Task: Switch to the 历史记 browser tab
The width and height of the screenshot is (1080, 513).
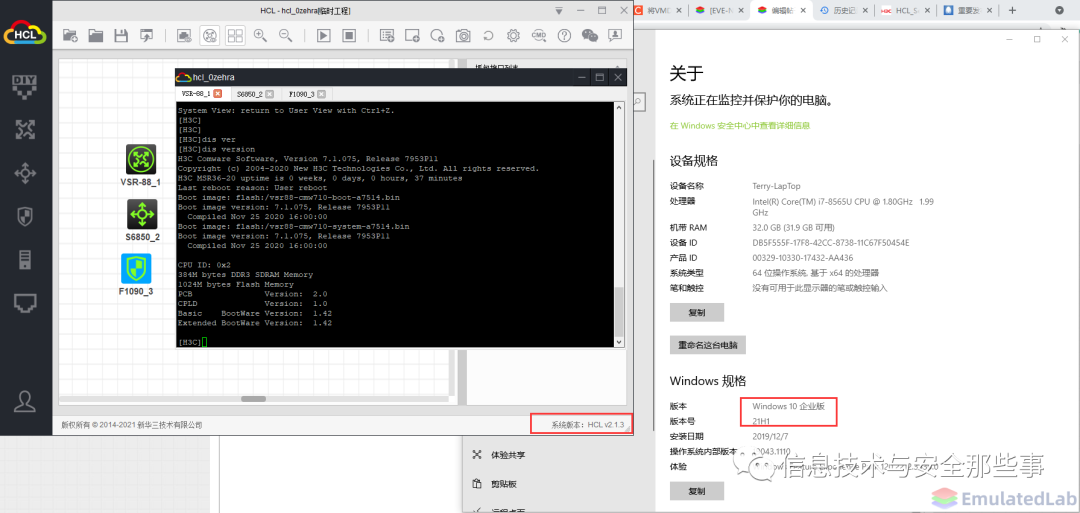Action: (x=843, y=10)
